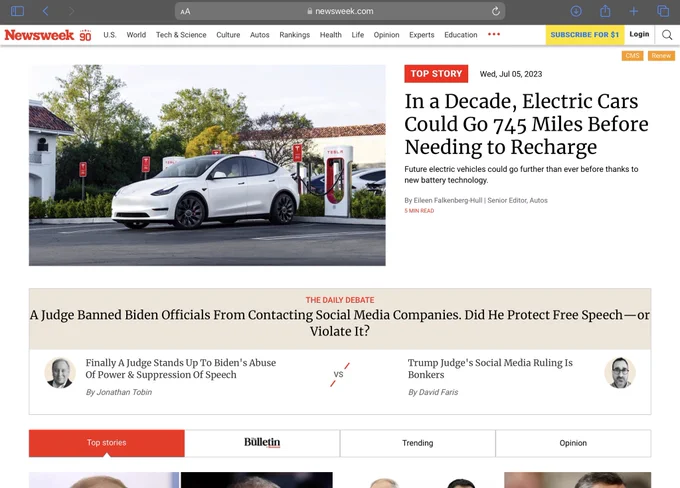This screenshot has height=488, width=680.
Task: Click The Daily Debate label
Action: click(x=340, y=300)
